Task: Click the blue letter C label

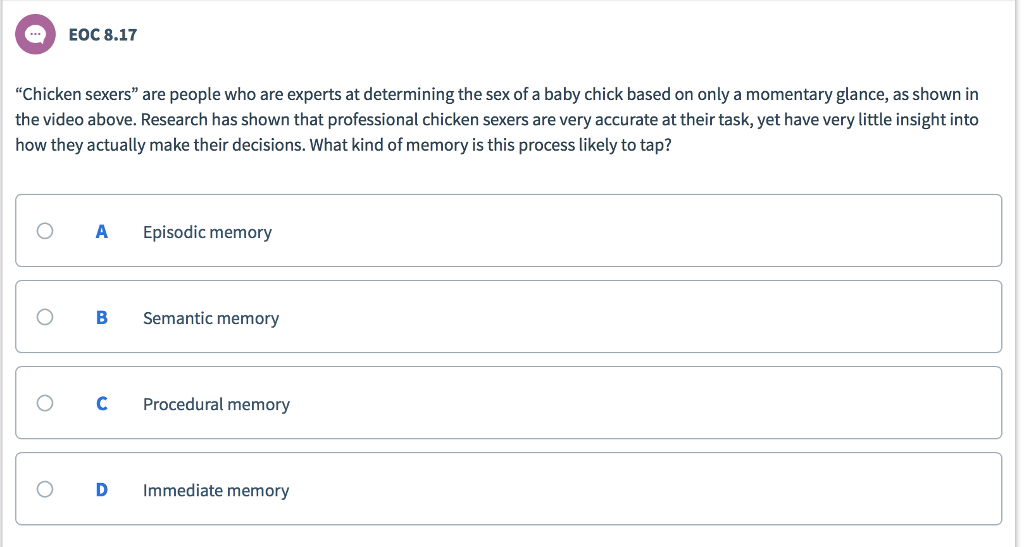Action: coord(102,404)
